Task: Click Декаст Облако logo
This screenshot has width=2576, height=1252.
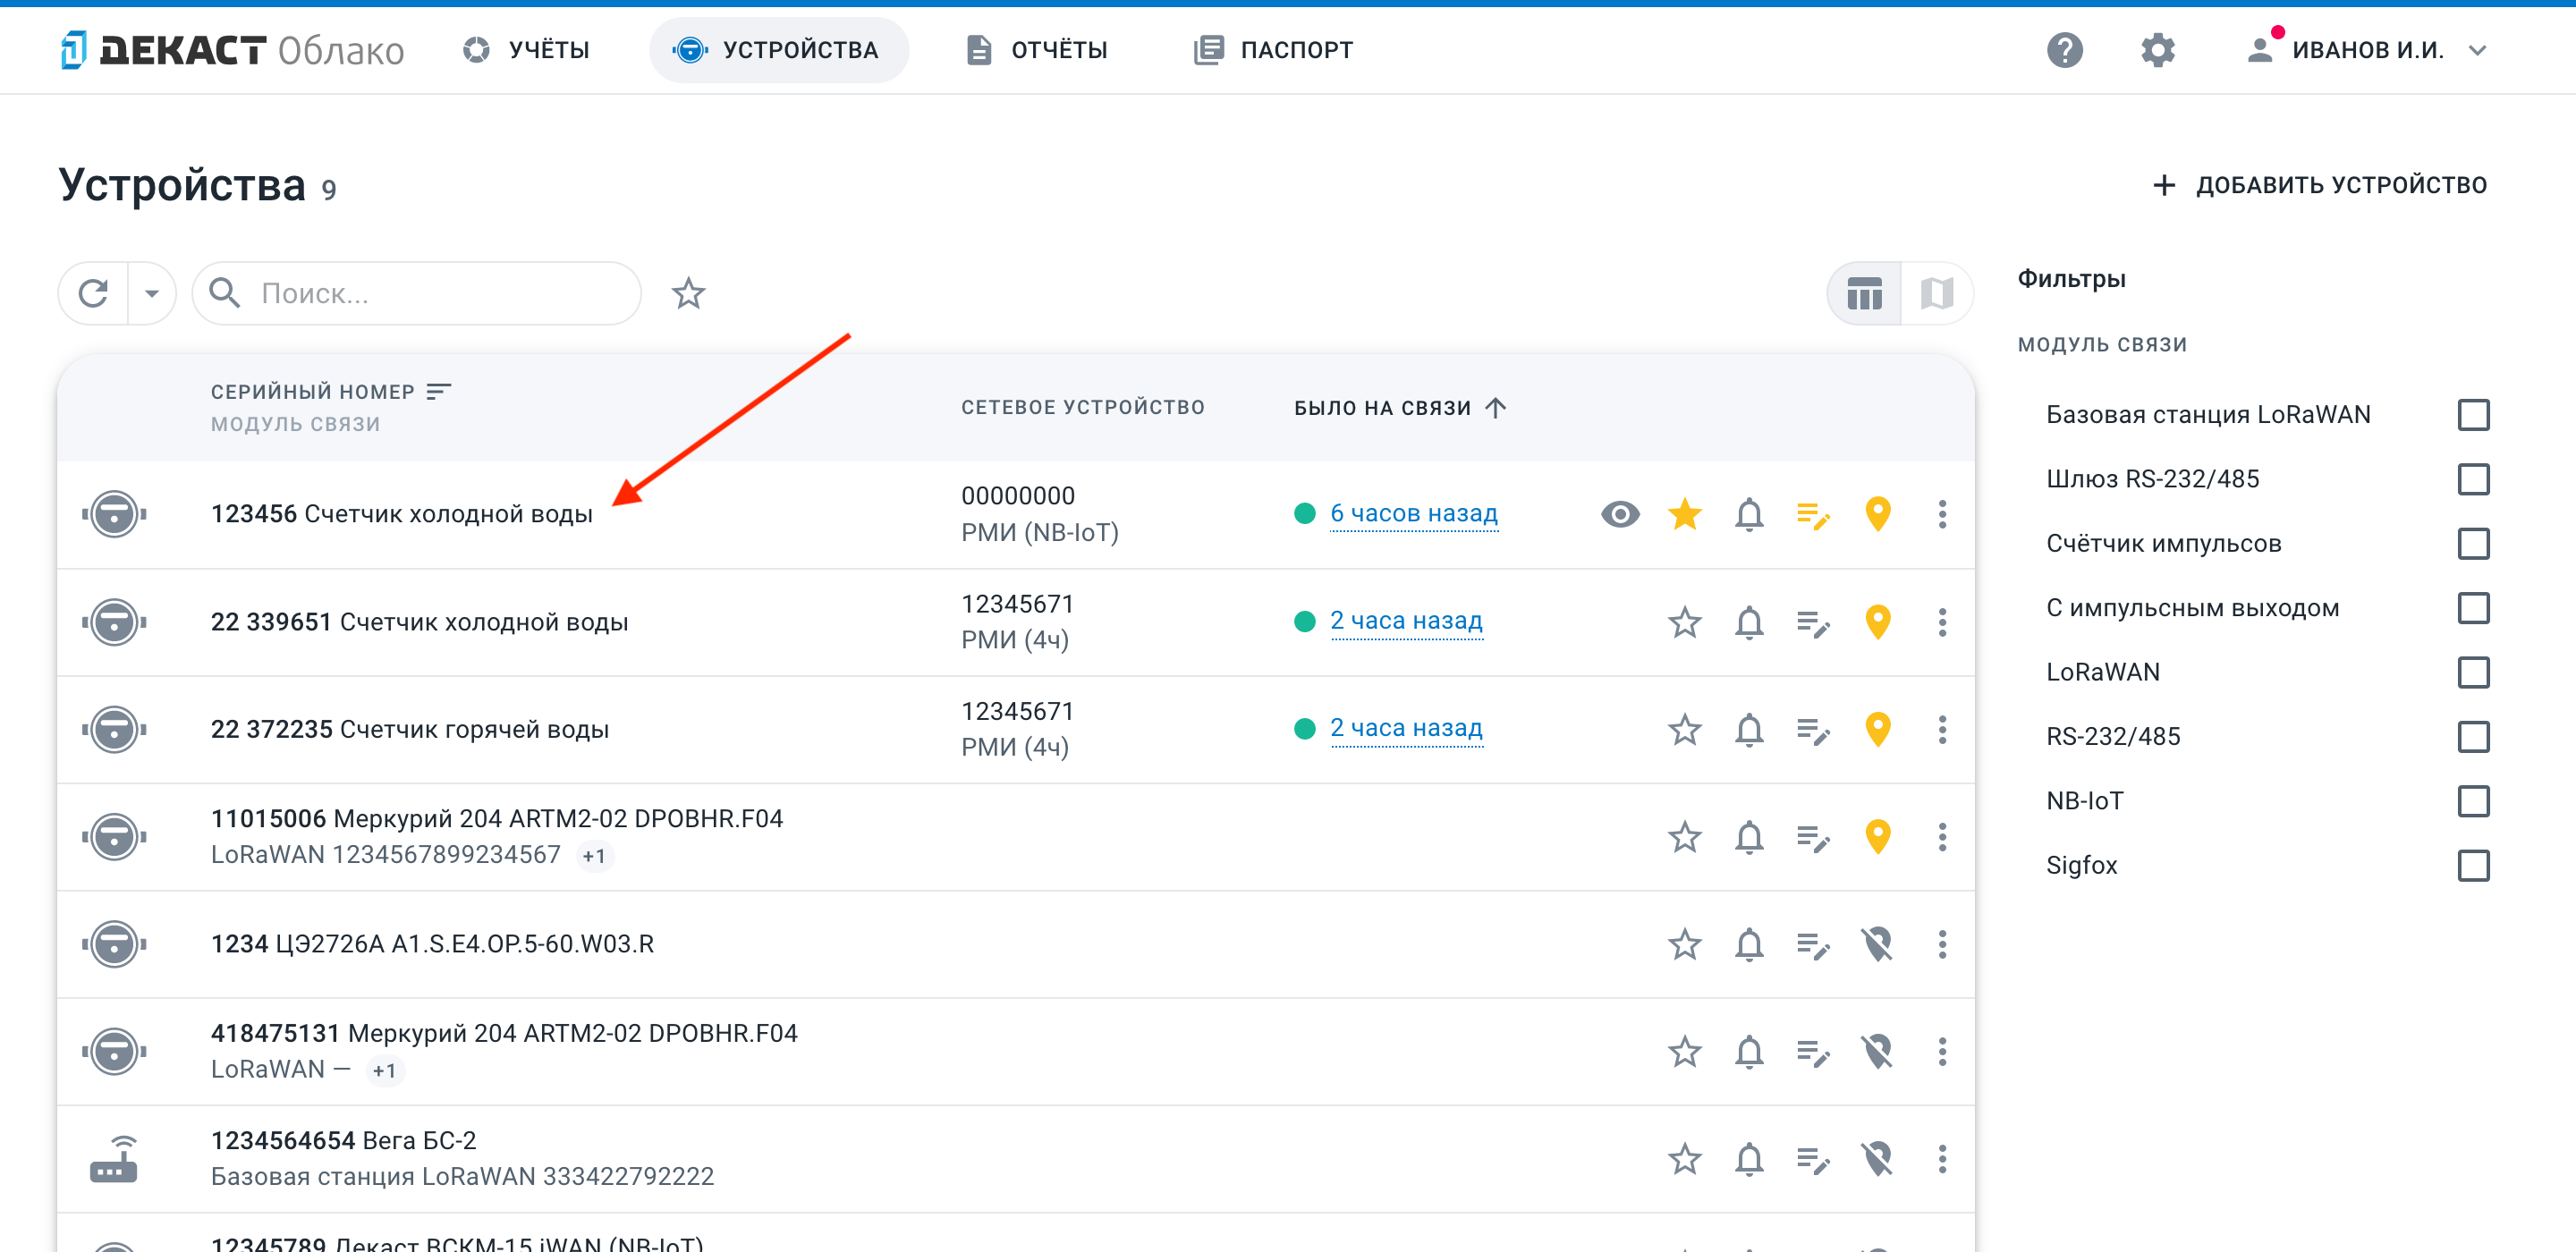Action: [231, 50]
